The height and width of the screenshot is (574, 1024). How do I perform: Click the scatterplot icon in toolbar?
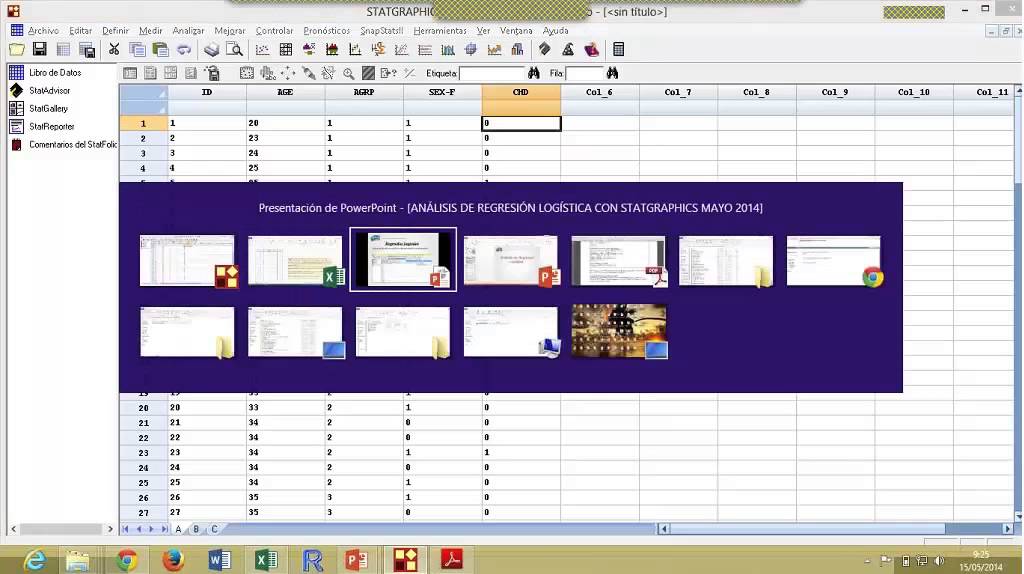(263, 50)
